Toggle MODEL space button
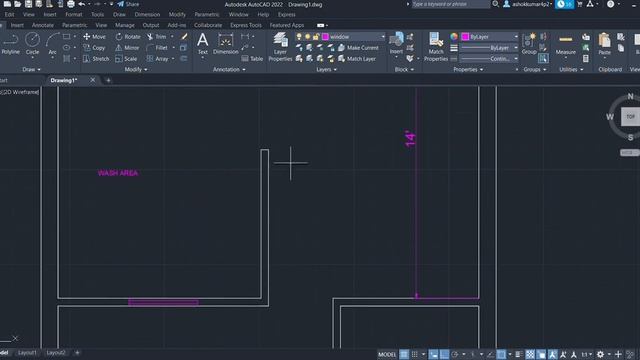Viewport: 640px width, 360px height. pos(387,354)
